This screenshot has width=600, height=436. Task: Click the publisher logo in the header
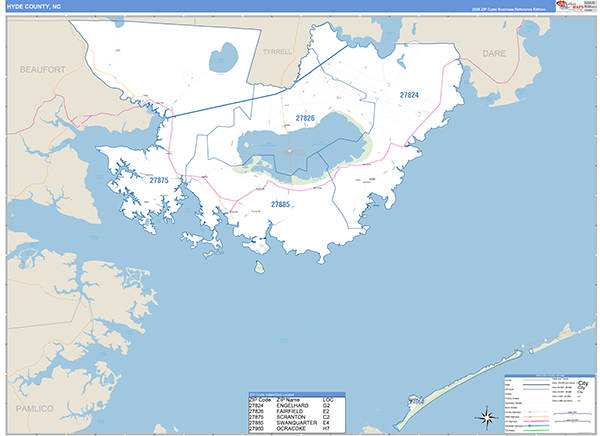tap(570, 5)
